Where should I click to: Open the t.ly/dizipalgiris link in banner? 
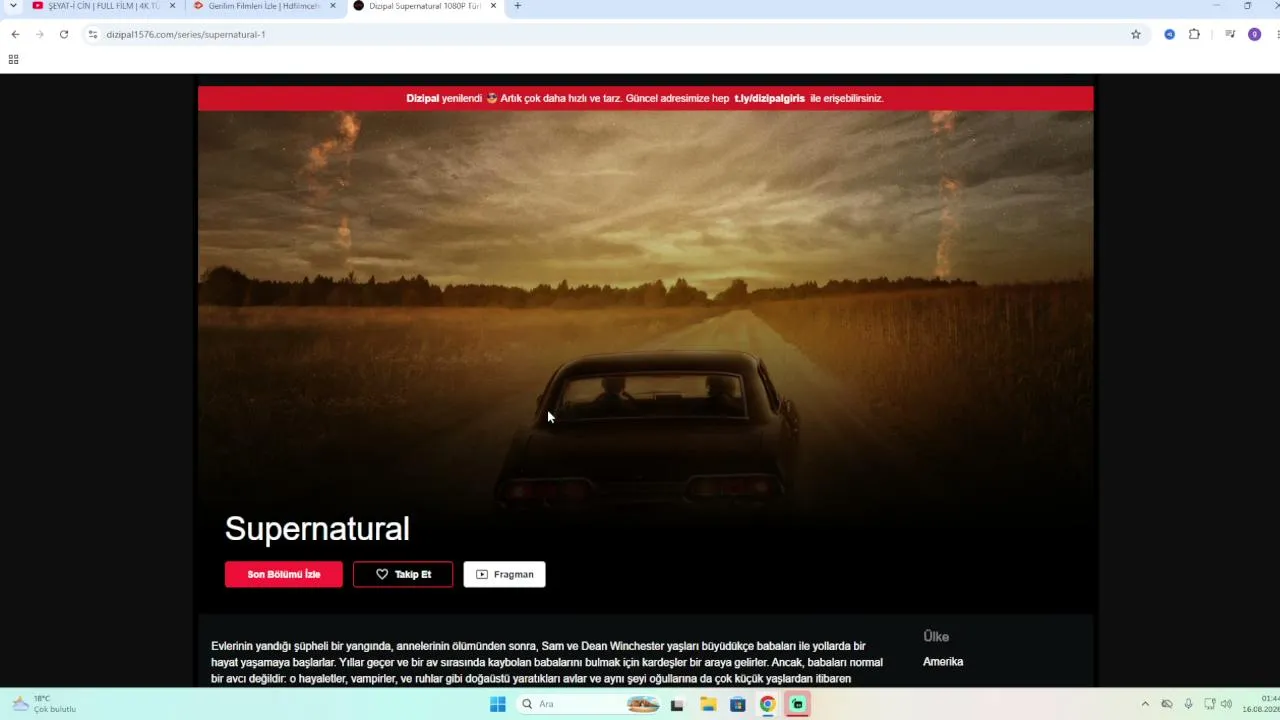coord(769,98)
